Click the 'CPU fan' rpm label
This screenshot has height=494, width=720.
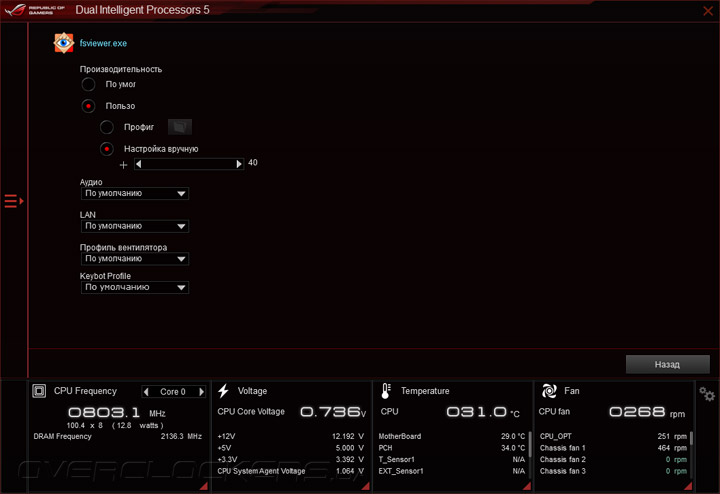click(554, 411)
